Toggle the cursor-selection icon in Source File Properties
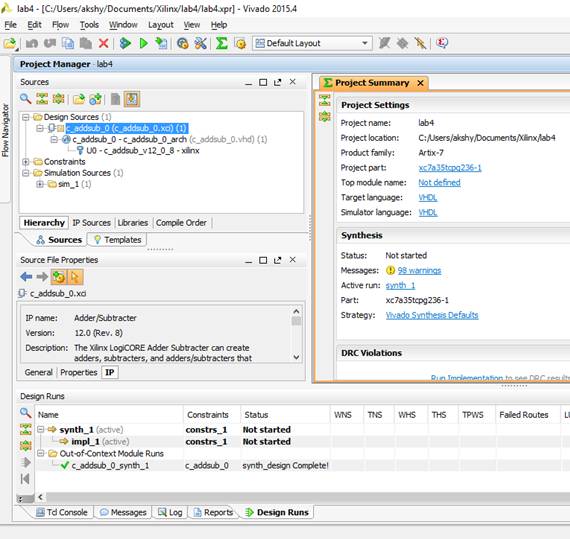 click(75, 277)
